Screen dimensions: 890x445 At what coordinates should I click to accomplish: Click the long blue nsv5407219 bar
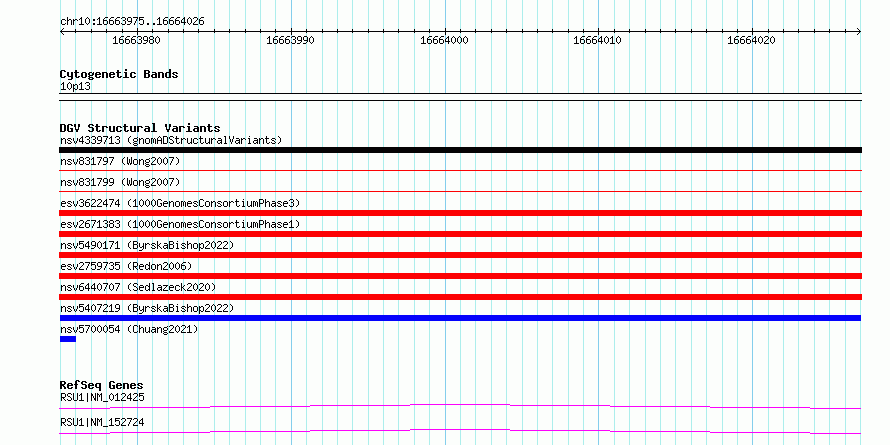click(460, 318)
